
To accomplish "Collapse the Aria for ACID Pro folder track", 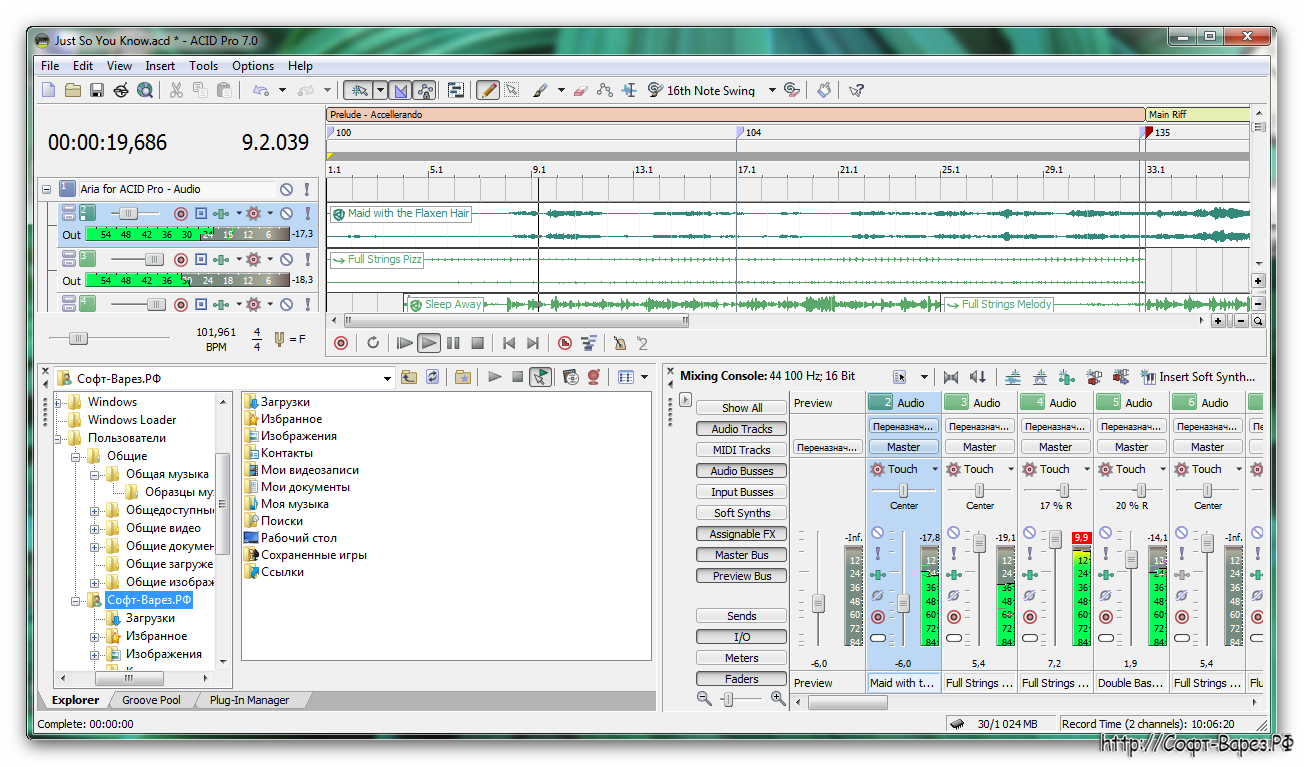I will pyautogui.click(x=46, y=189).
